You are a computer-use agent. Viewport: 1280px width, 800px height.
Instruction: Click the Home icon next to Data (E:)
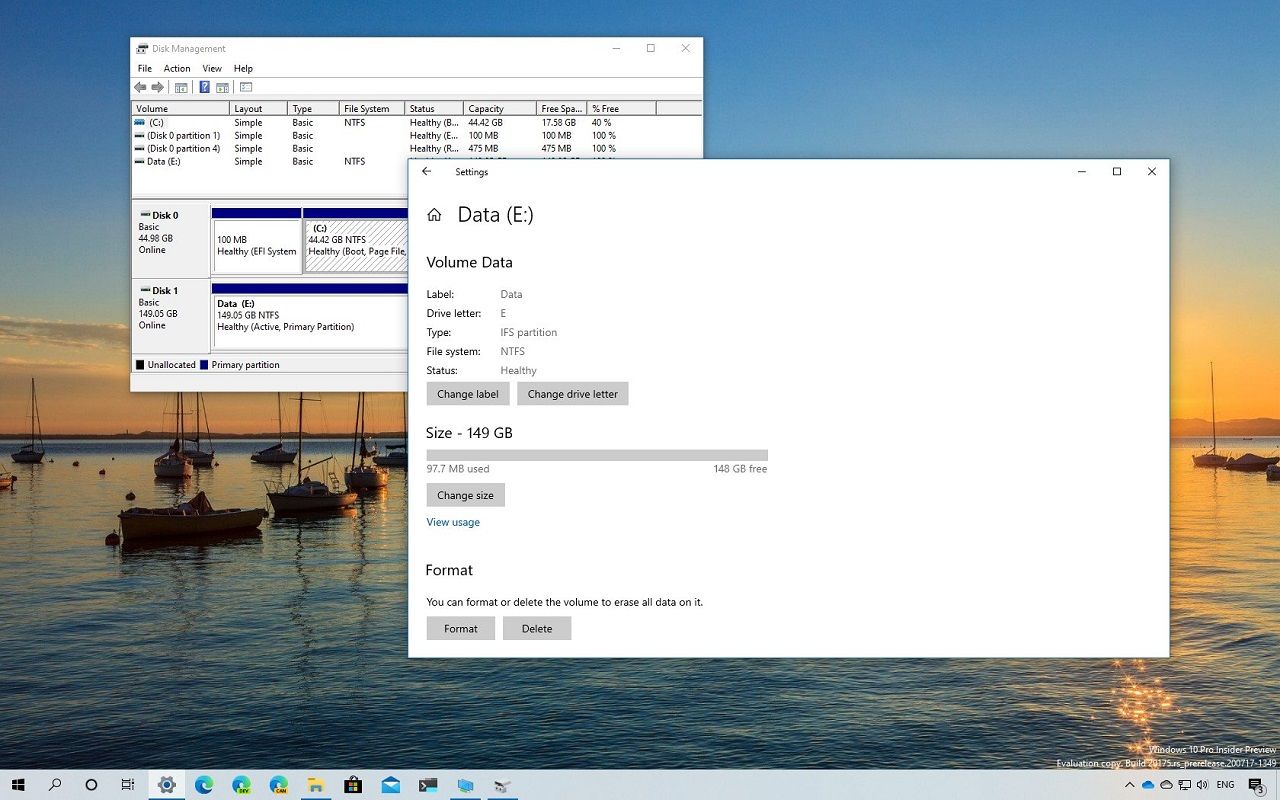pyautogui.click(x=434, y=215)
